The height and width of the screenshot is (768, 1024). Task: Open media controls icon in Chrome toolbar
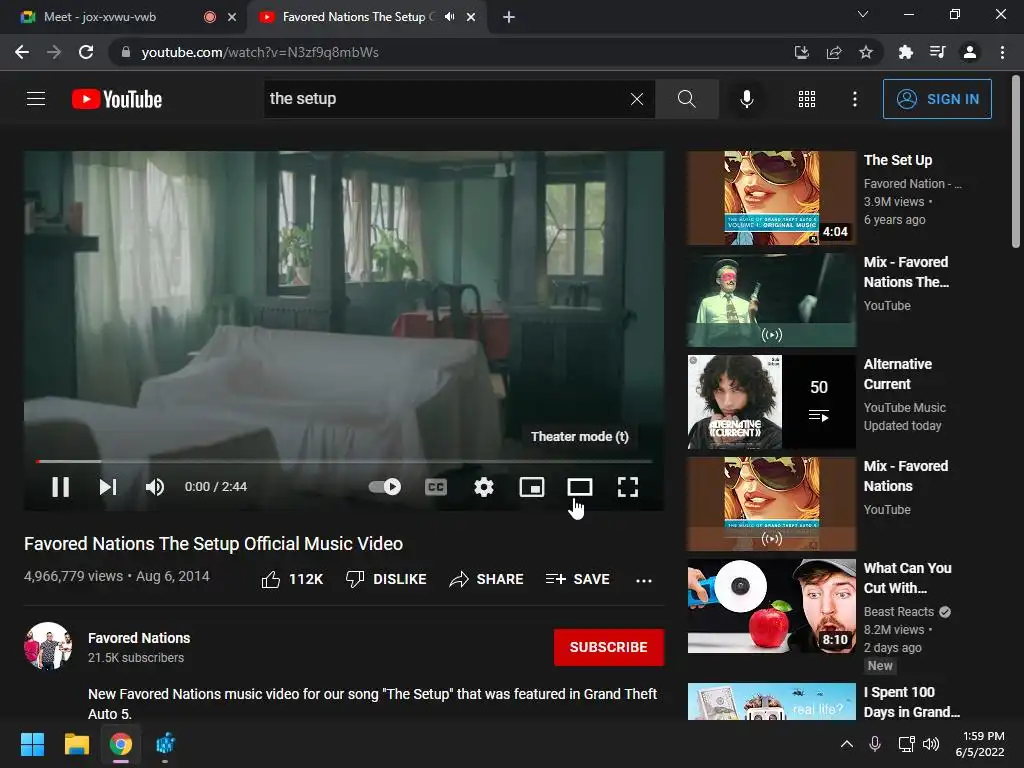point(937,52)
